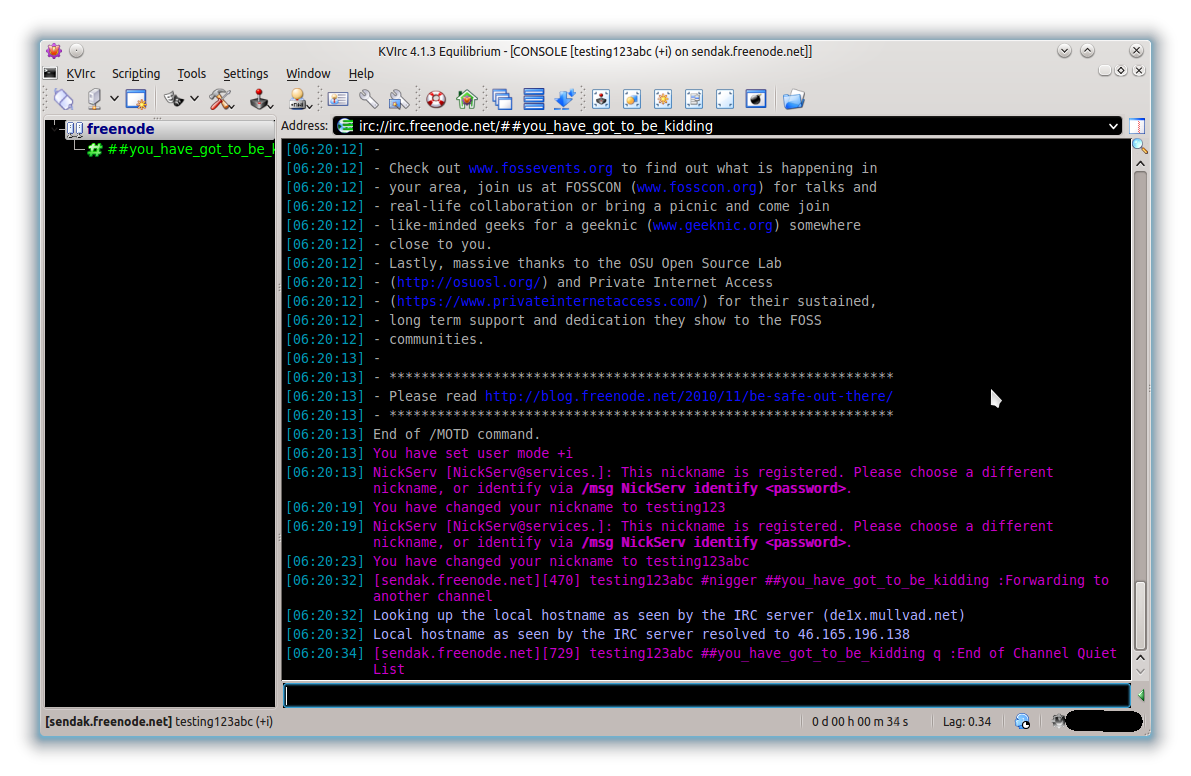Click the away clock icon in status bar

pos(1022,721)
